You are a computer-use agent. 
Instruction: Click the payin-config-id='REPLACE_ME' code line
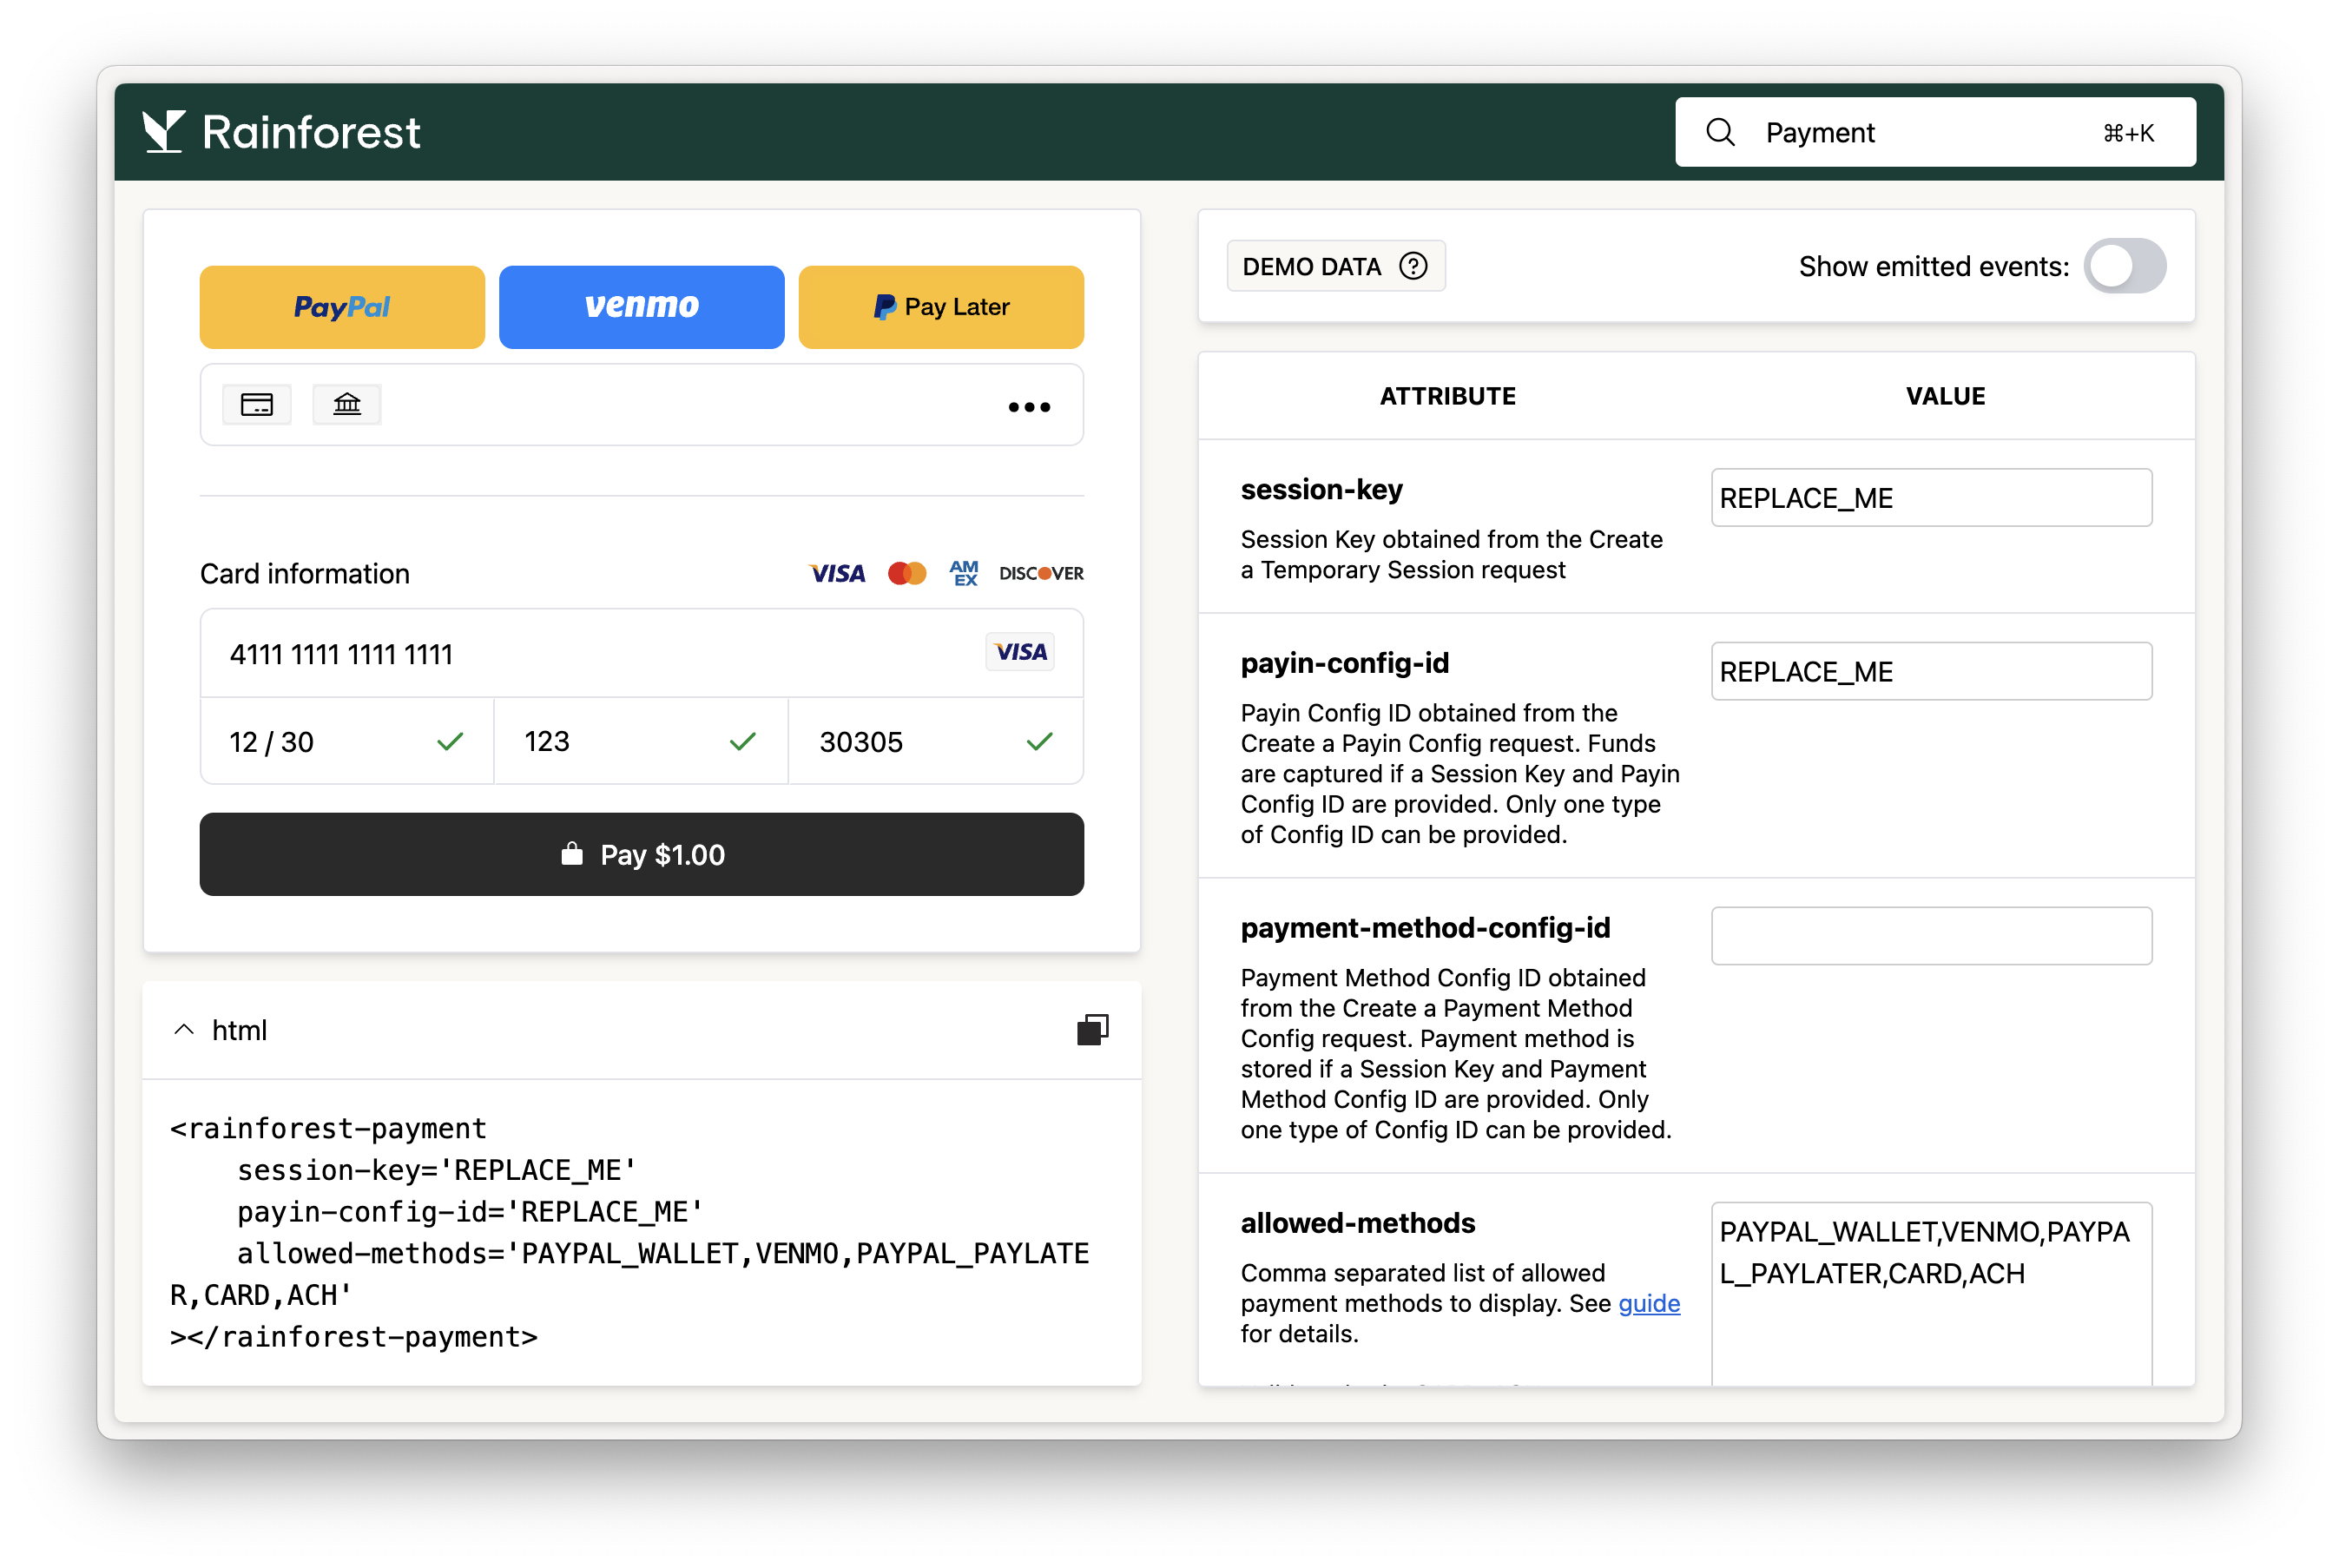coord(470,1212)
